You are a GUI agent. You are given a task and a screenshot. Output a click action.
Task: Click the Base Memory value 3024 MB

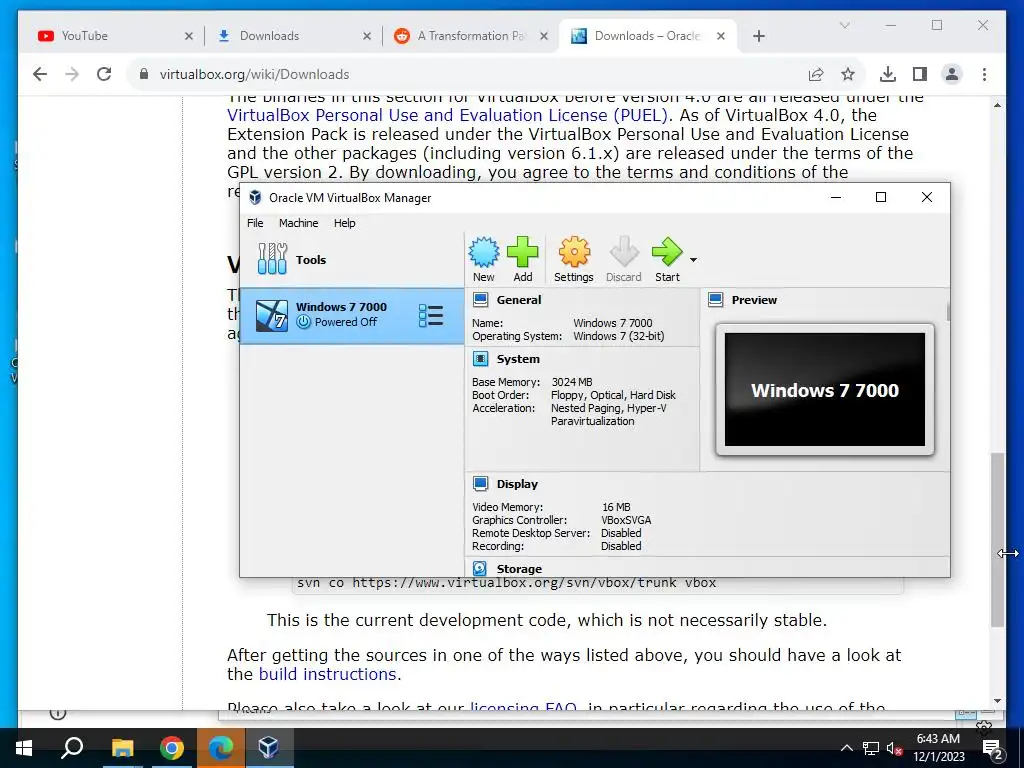click(x=572, y=382)
